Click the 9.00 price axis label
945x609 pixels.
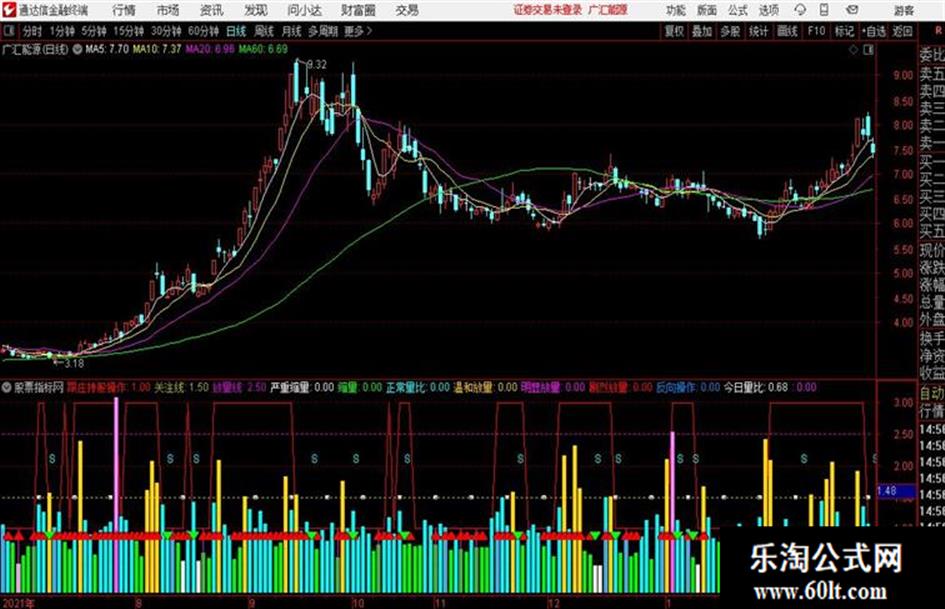click(x=902, y=75)
